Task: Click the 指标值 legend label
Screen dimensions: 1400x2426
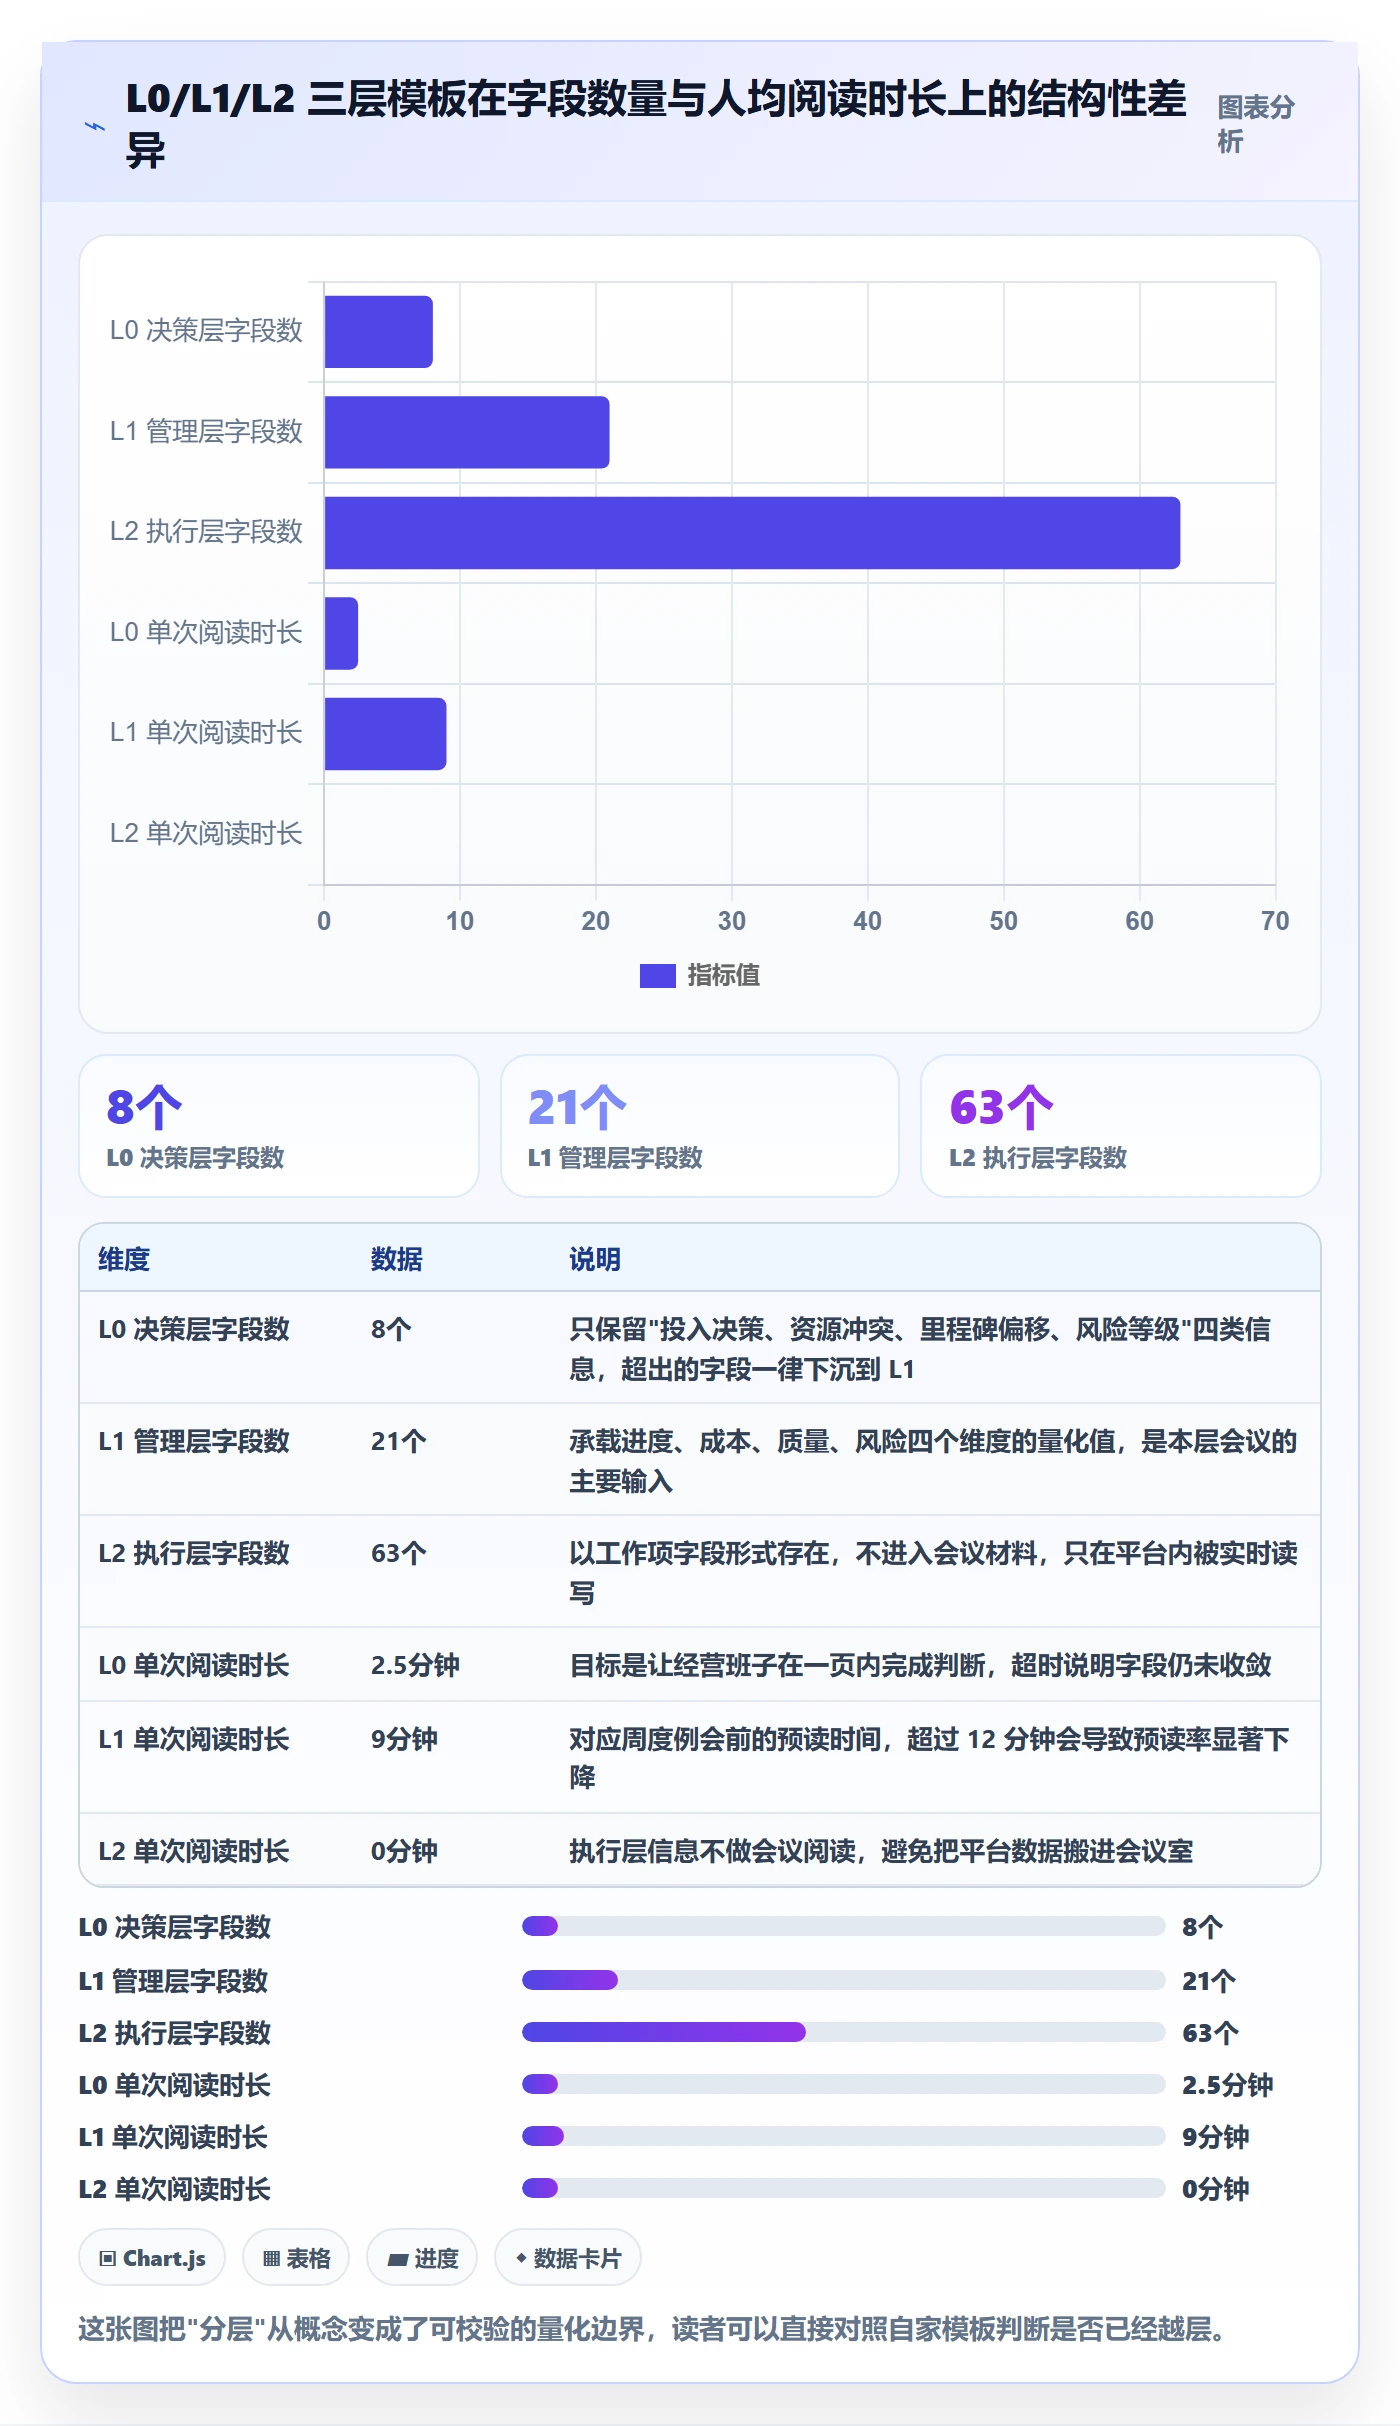Action: (723, 975)
